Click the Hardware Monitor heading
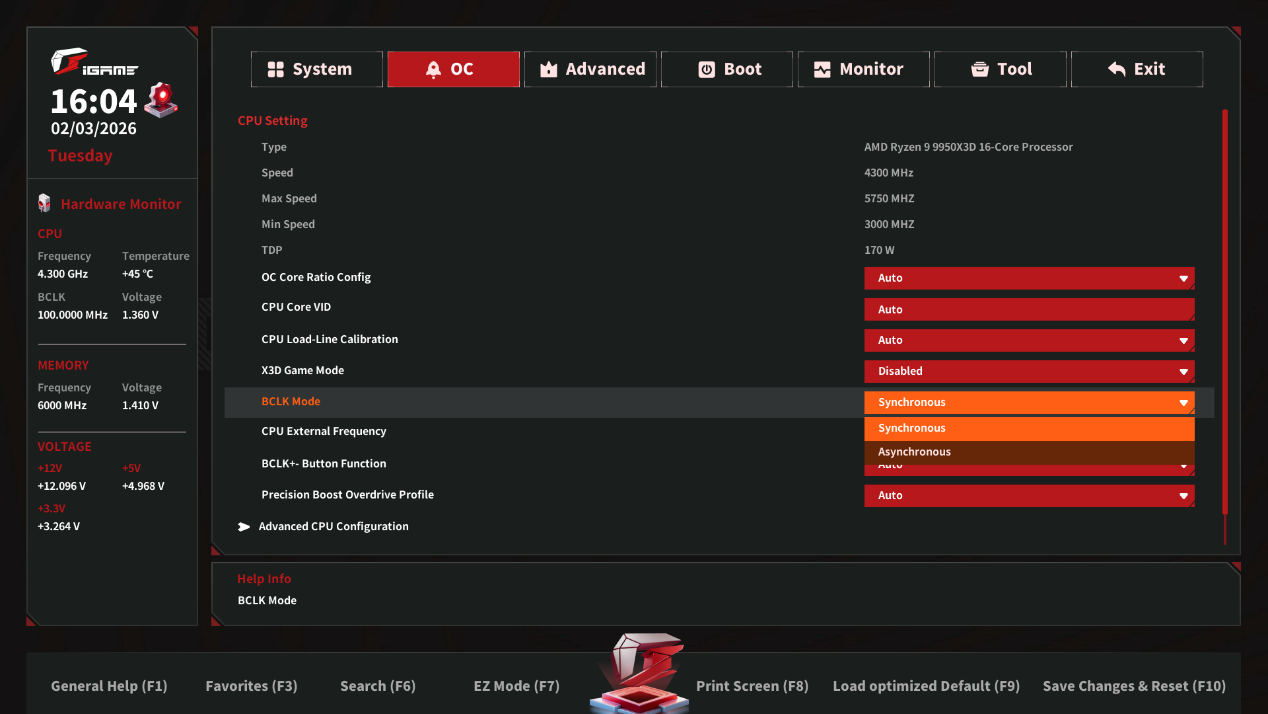The width and height of the screenshot is (1268, 714). (121, 204)
